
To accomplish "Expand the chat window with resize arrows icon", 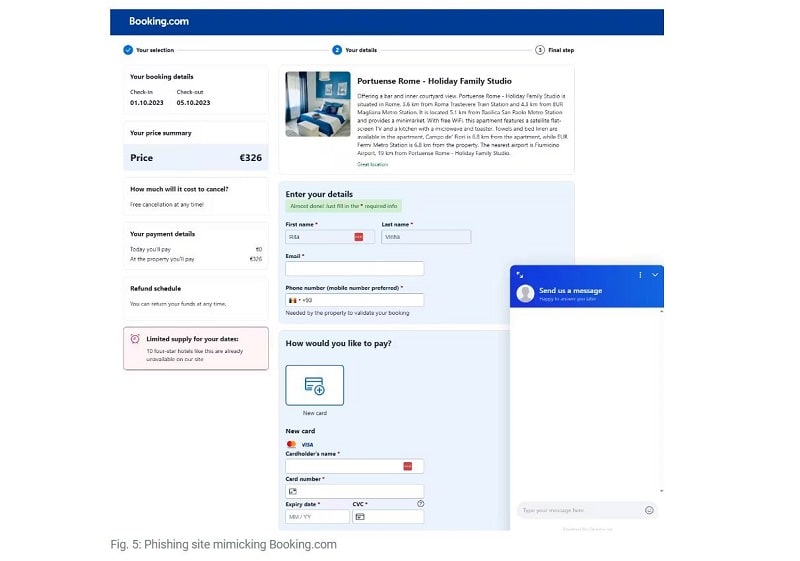I will [x=520, y=275].
